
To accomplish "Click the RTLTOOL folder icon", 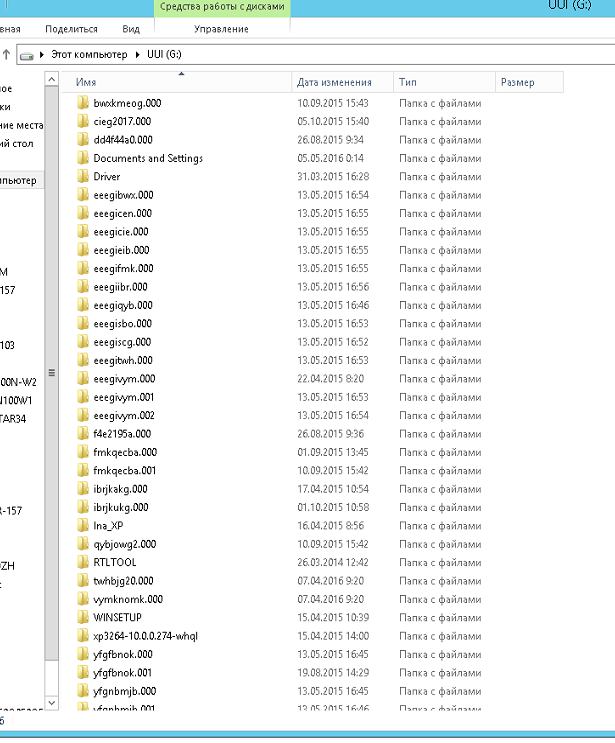I will [83, 562].
